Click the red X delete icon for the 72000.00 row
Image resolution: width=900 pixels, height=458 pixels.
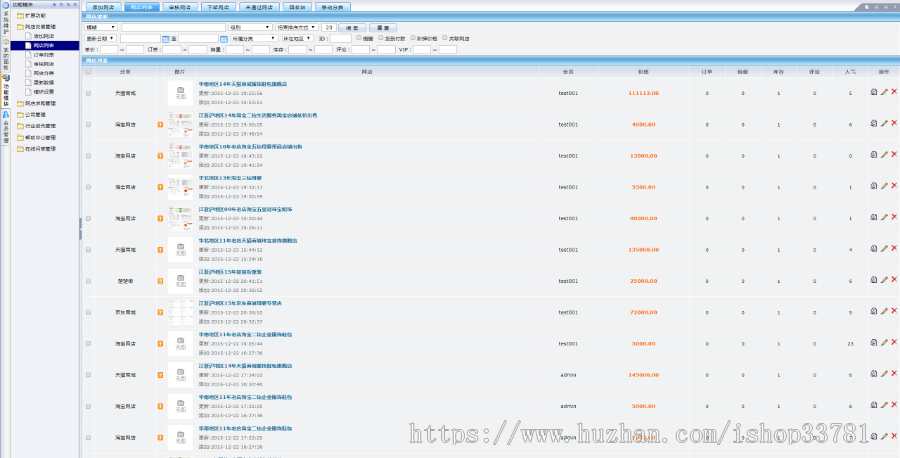click(894, 310)
